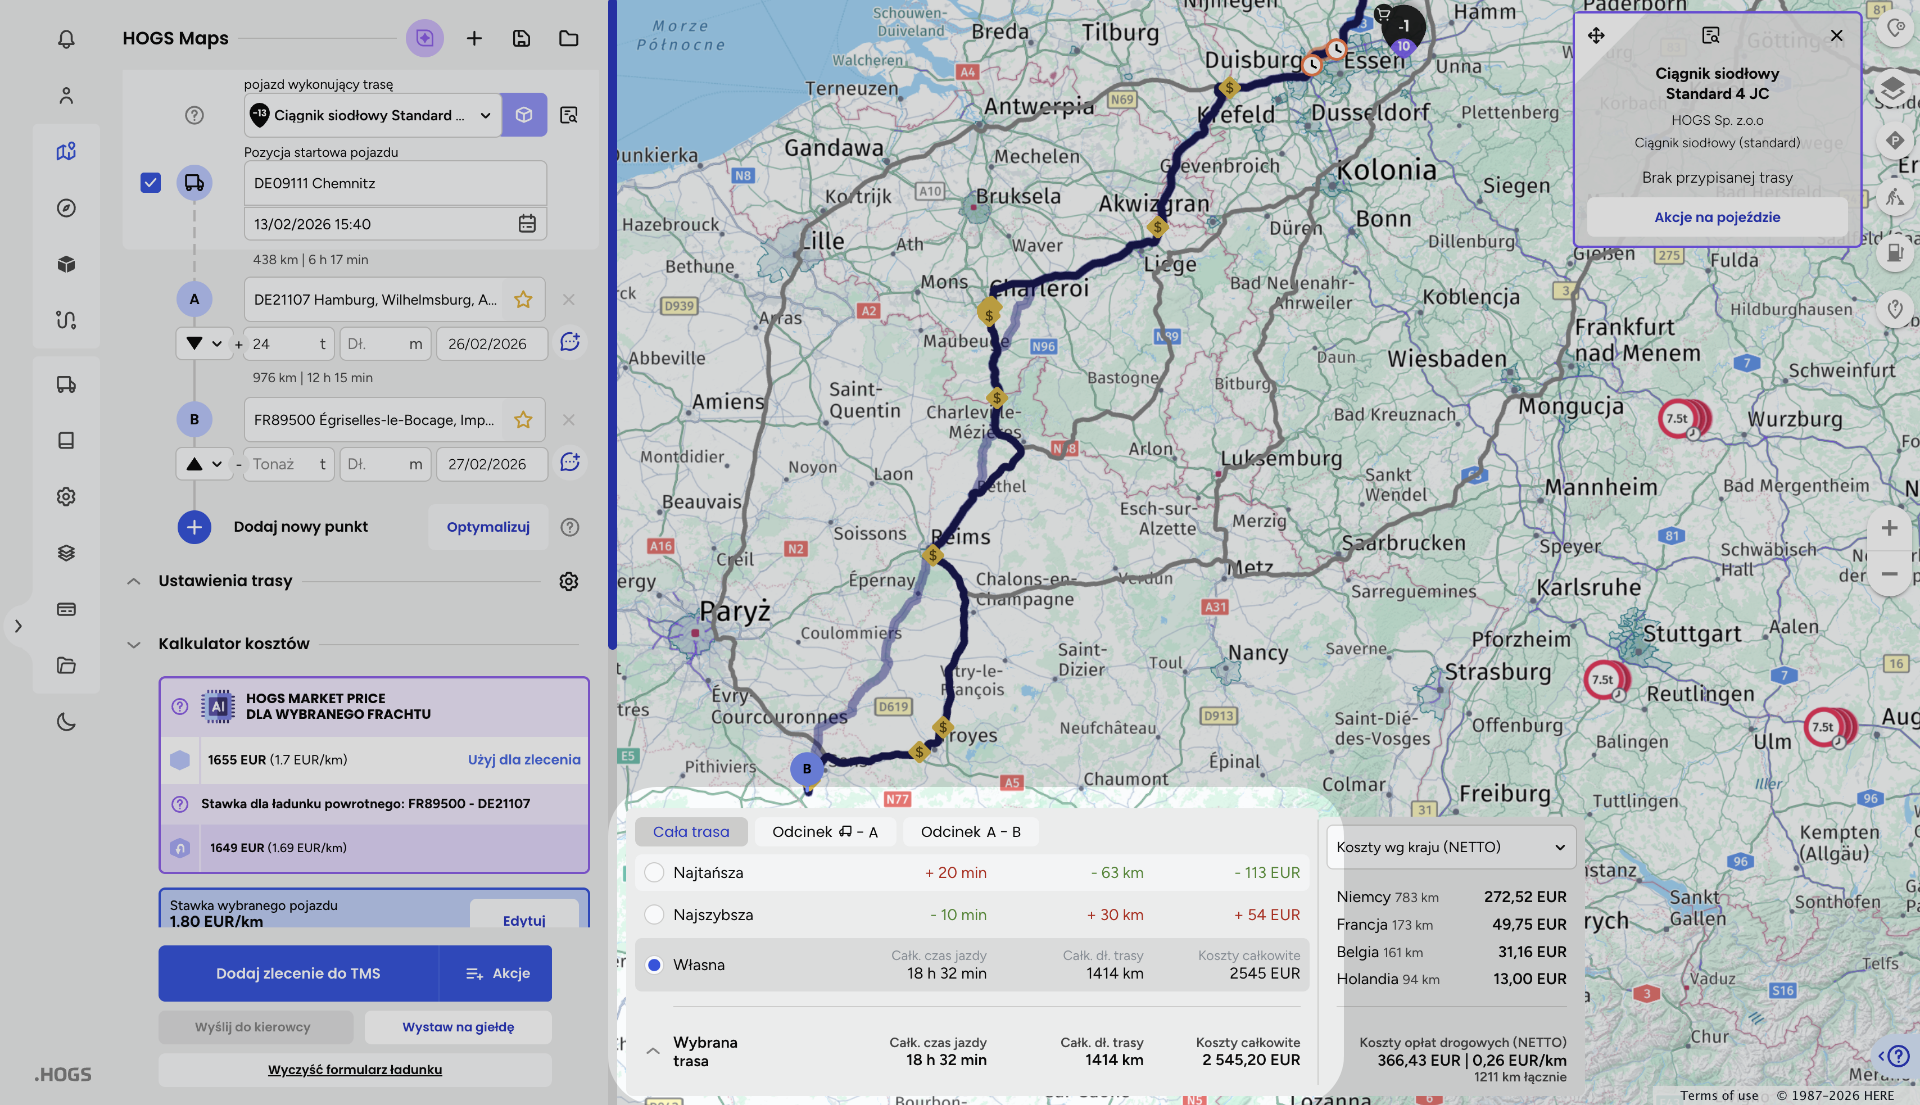
Task: Click the 3D cube vehicle button
Action: 524,115
